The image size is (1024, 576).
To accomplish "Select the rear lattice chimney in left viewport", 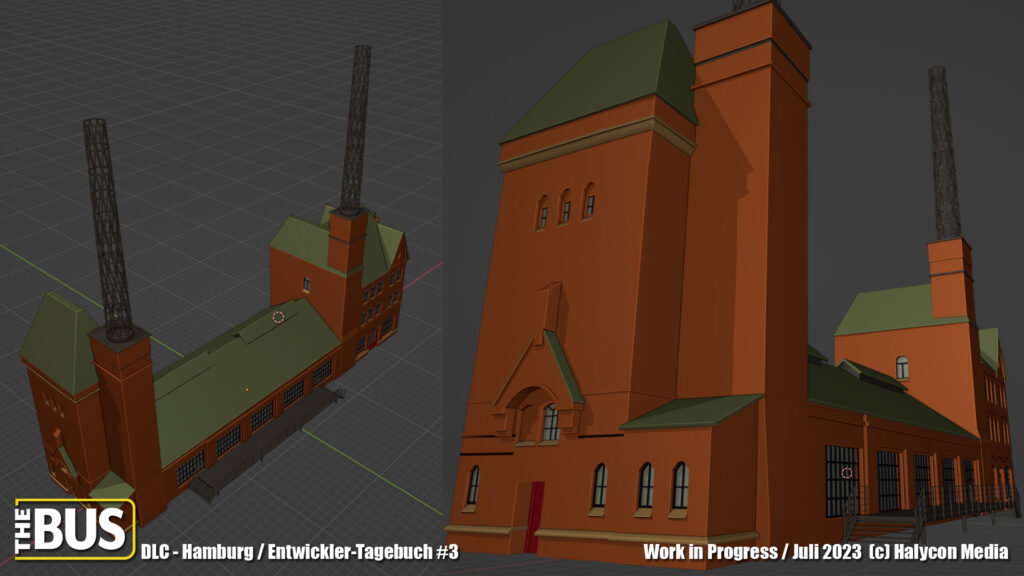I will coord(355,128).
